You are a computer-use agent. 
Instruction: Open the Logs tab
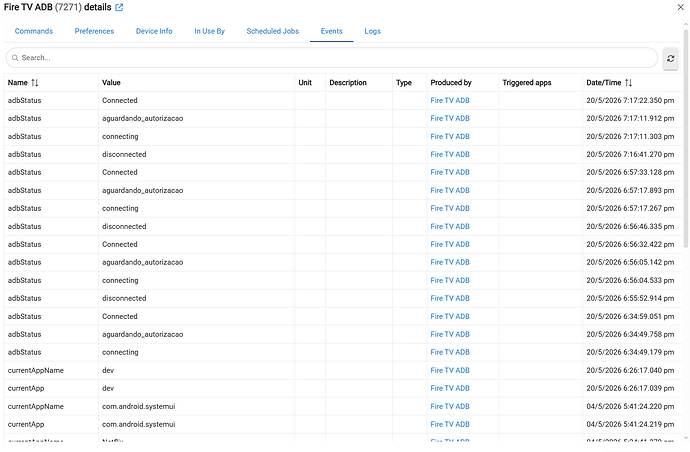point(372,31)
